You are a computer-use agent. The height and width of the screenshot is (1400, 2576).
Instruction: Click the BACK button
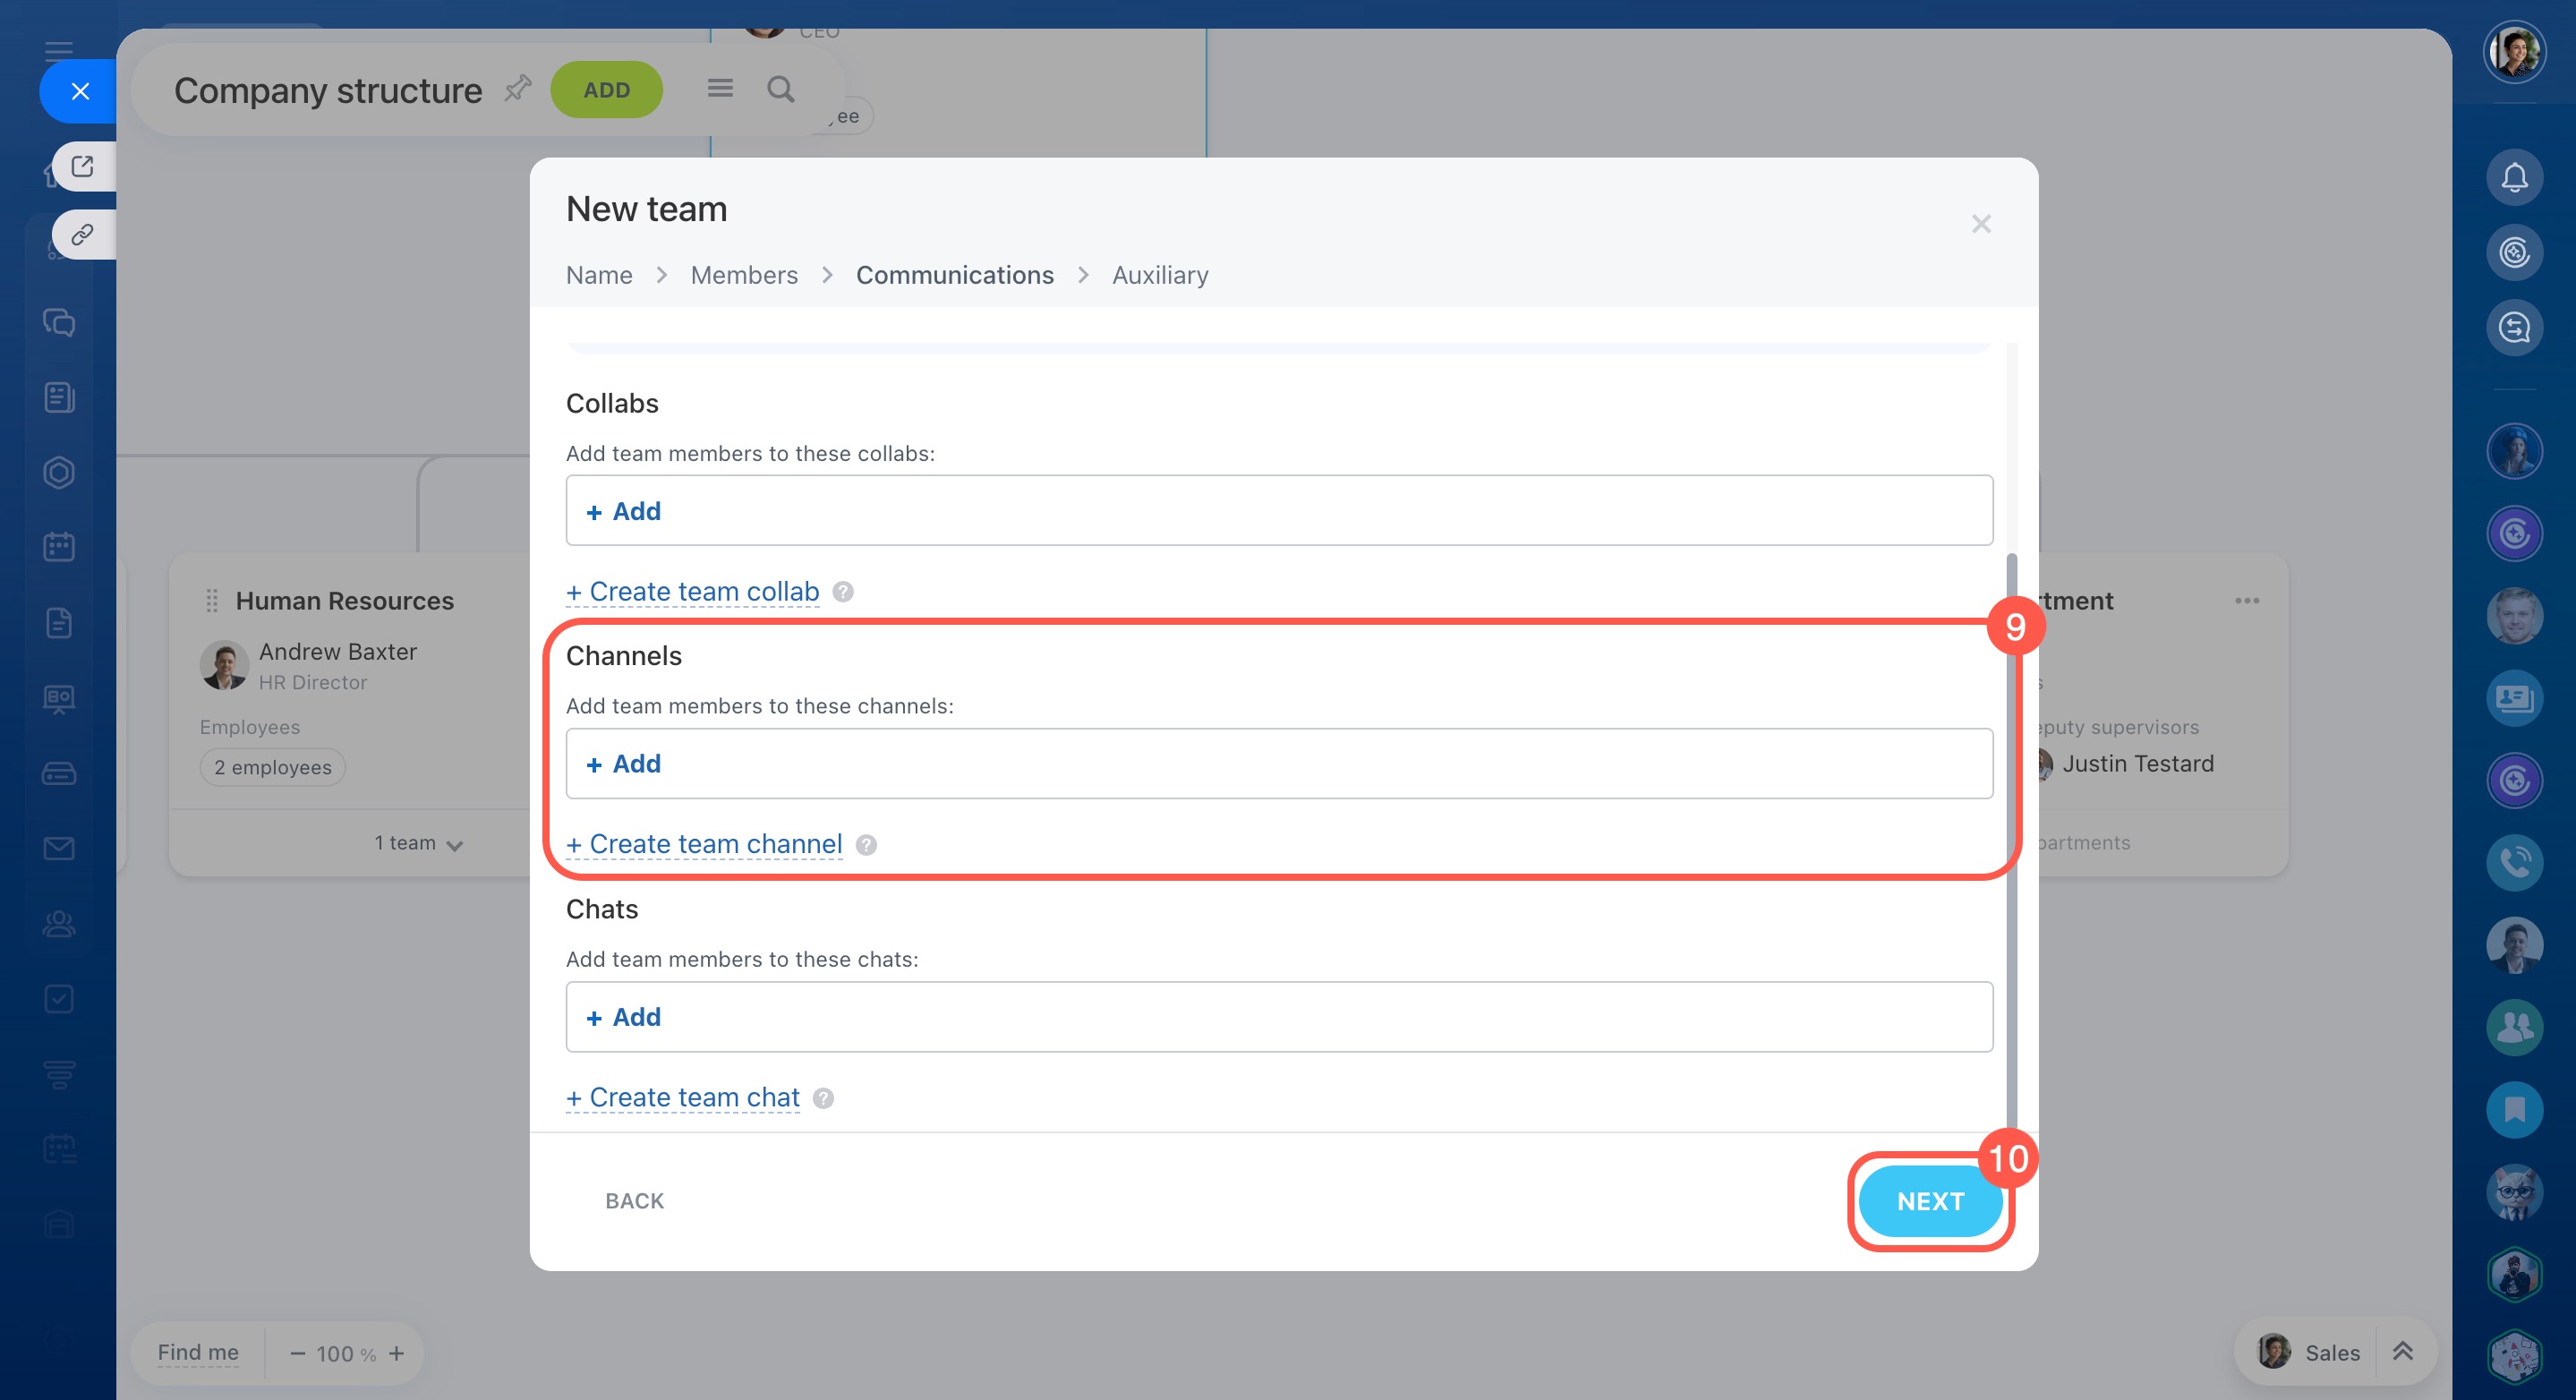coord(634,1200)
